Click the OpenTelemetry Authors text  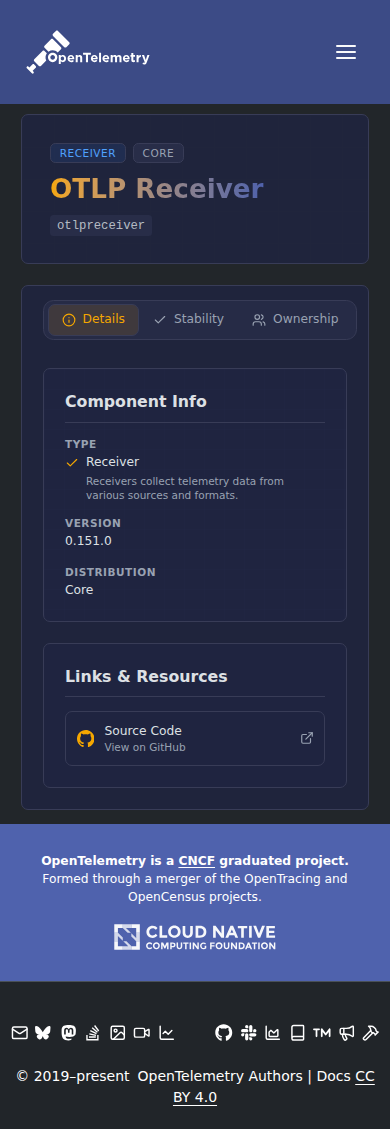pos(220,1076)
